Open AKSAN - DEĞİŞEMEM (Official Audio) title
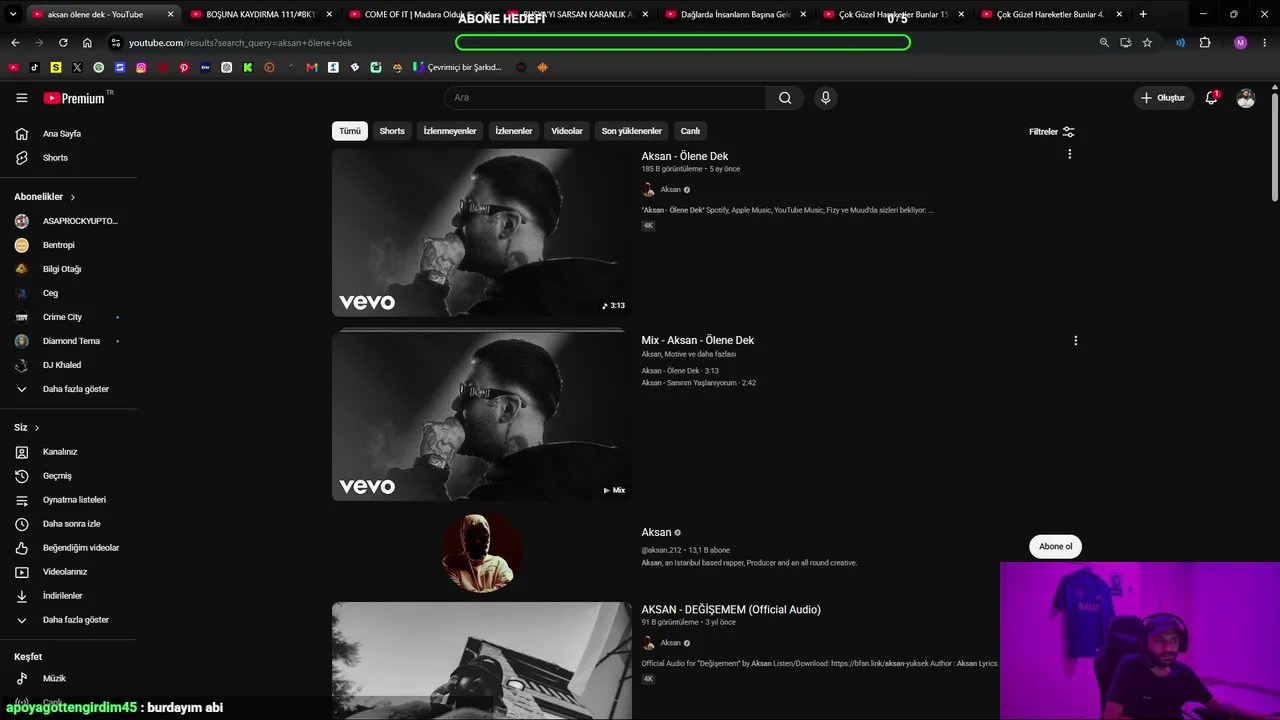 click(731, 609)
